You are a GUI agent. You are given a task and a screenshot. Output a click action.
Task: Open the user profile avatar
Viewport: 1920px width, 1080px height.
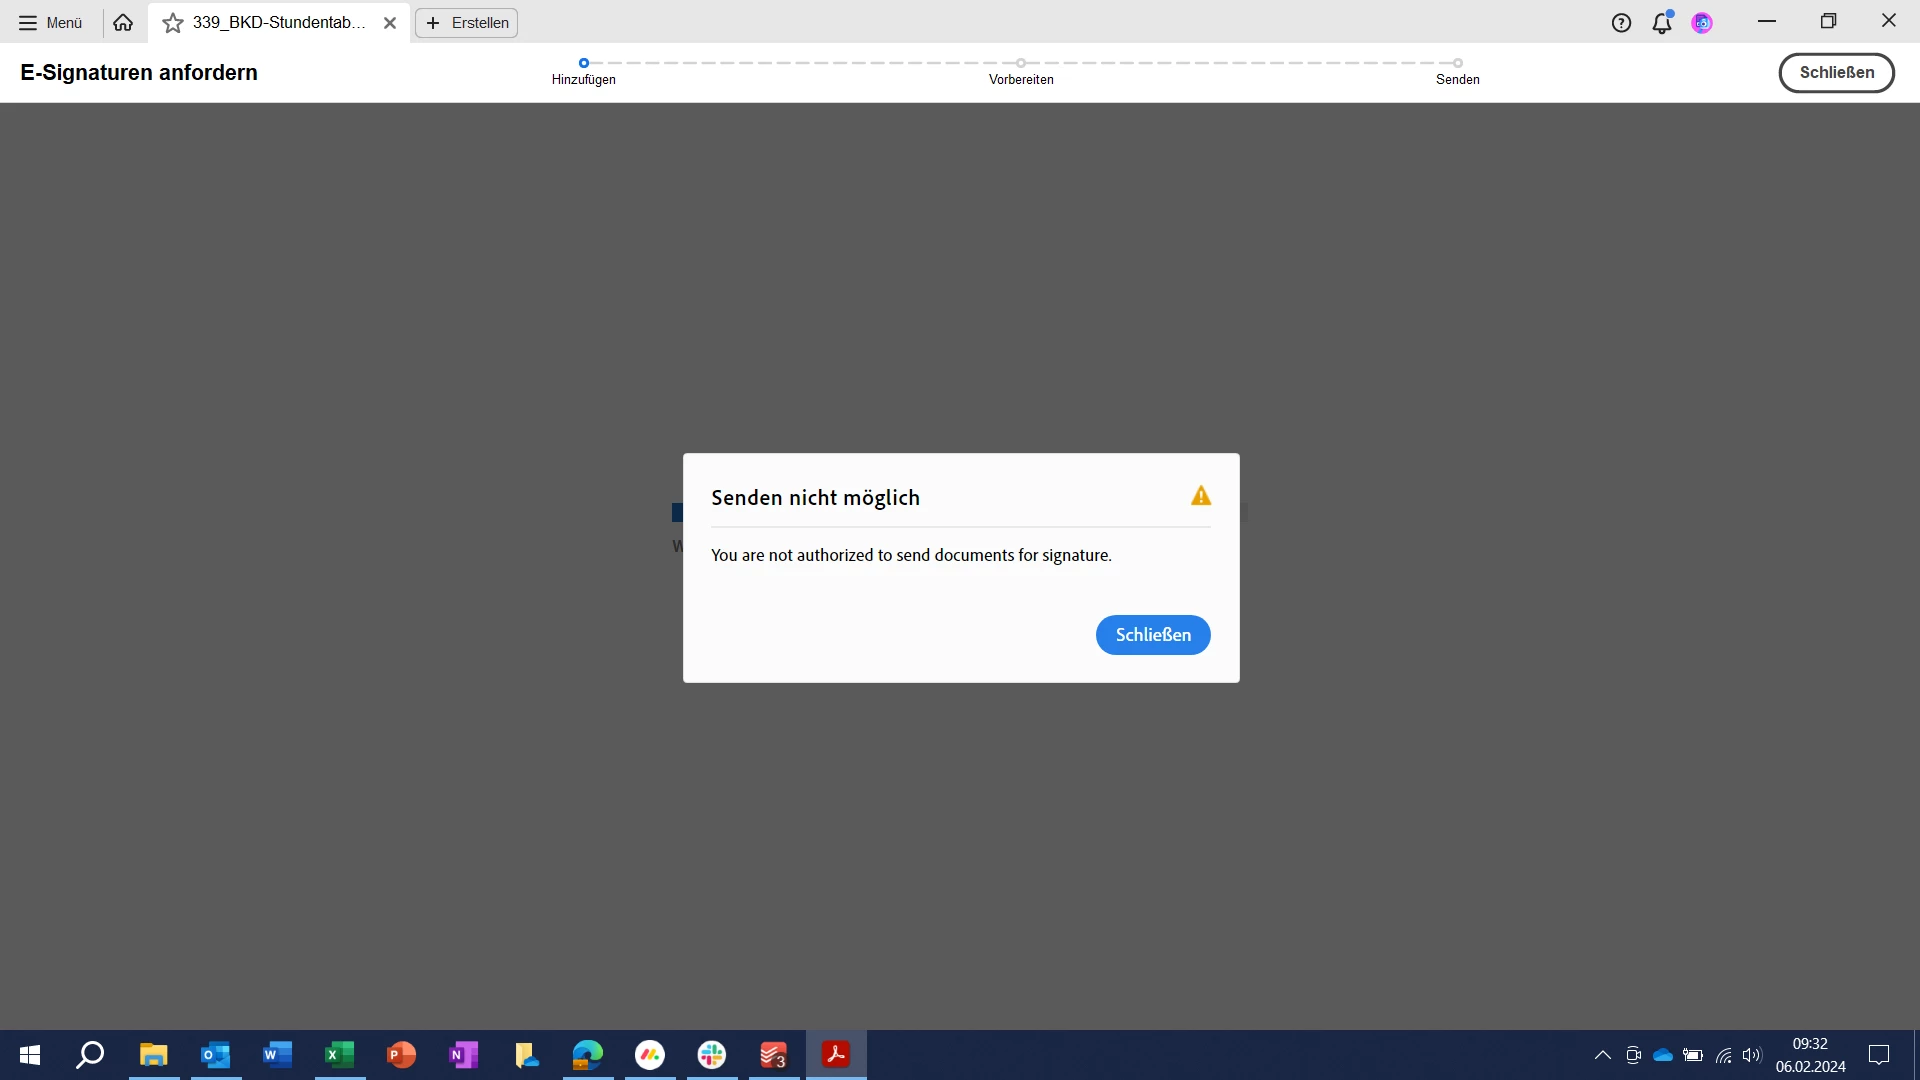click(x=1702, y=22)
